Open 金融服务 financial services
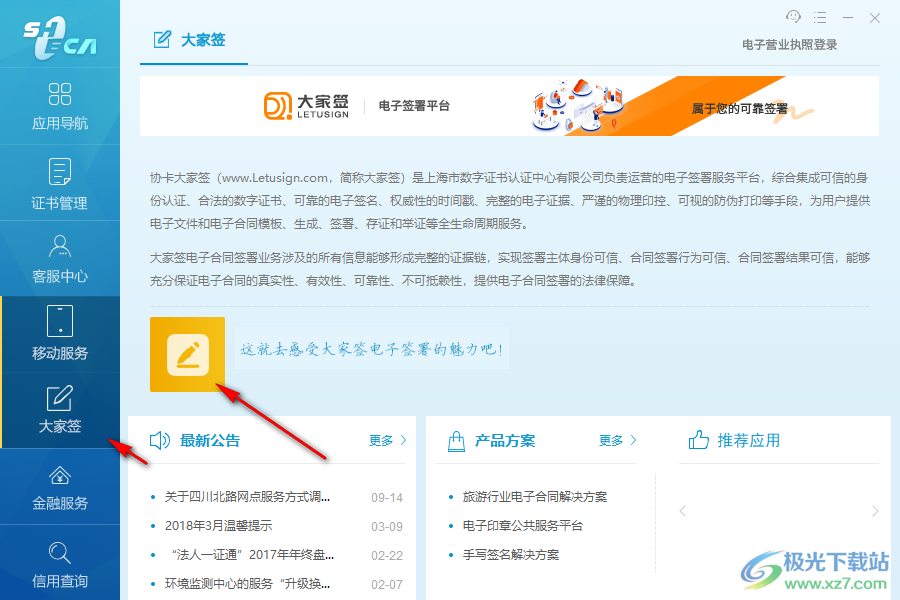 pos(60,487)
